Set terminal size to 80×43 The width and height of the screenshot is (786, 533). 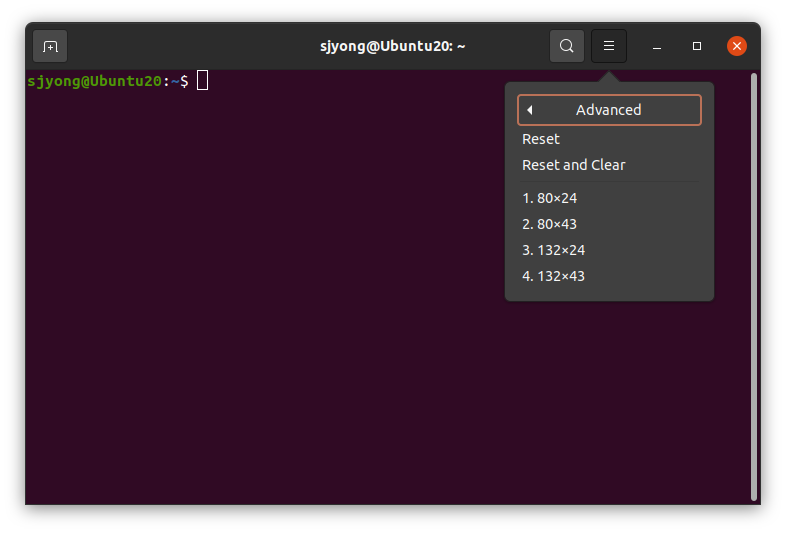pyautogui.click(x=609, y=224)
